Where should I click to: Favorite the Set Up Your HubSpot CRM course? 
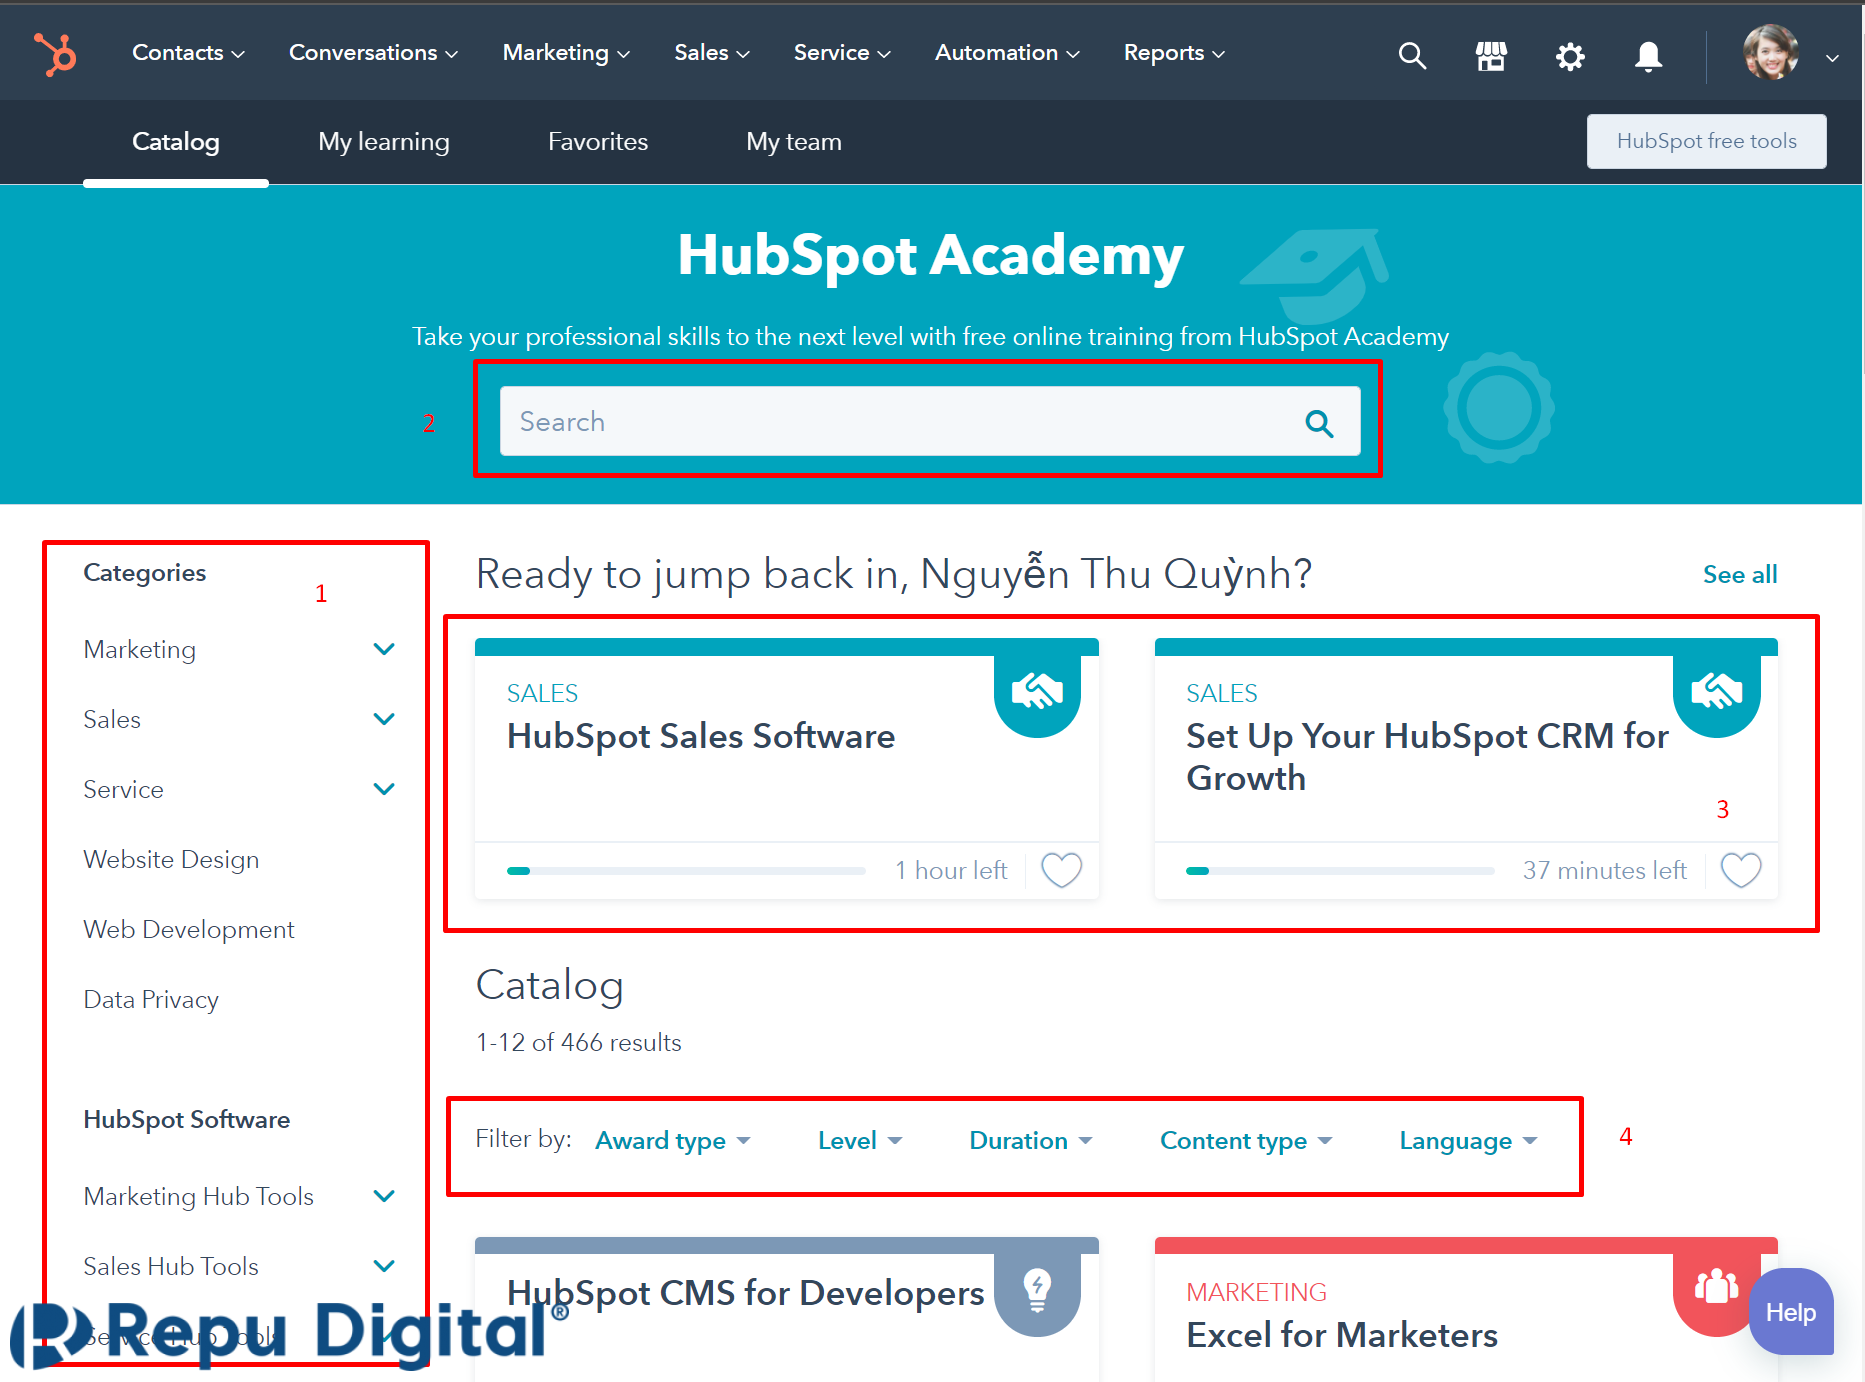coord(1740,870)
